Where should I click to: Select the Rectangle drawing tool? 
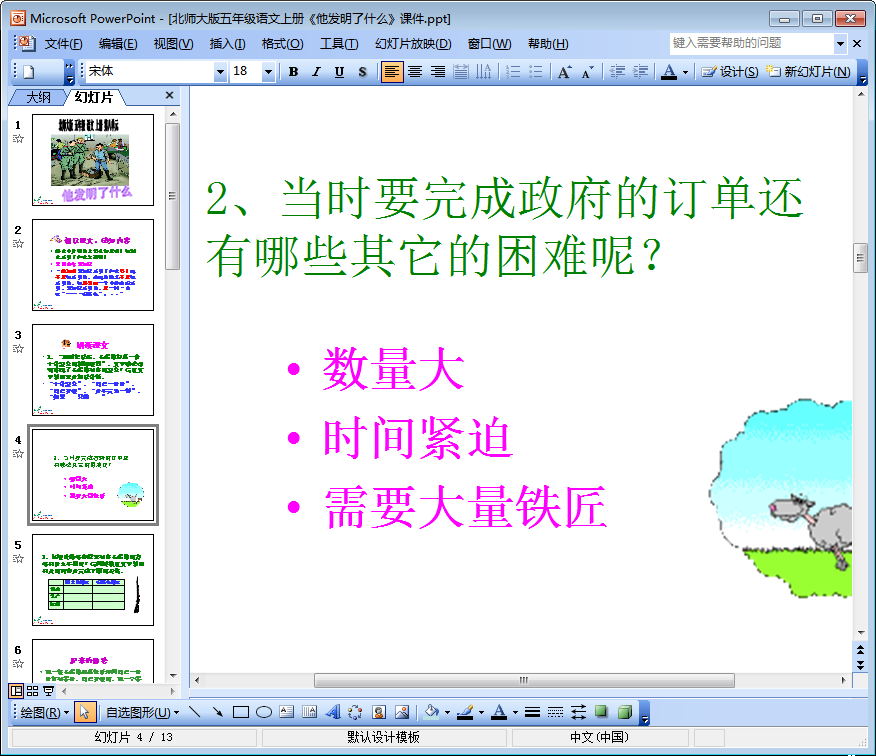tap(240, 712)
